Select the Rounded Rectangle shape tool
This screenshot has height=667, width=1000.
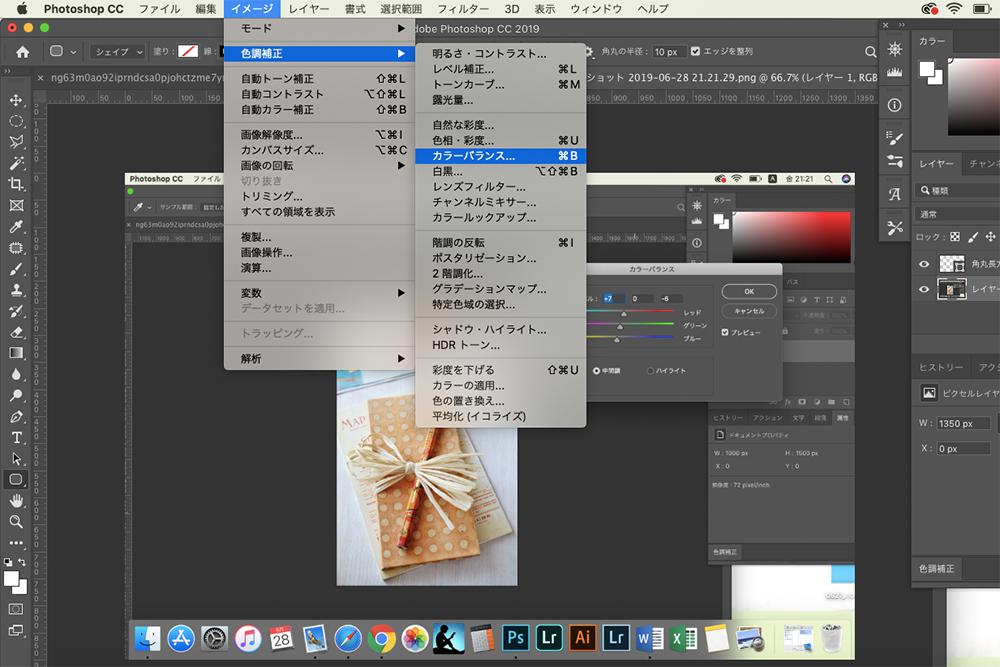16,480
